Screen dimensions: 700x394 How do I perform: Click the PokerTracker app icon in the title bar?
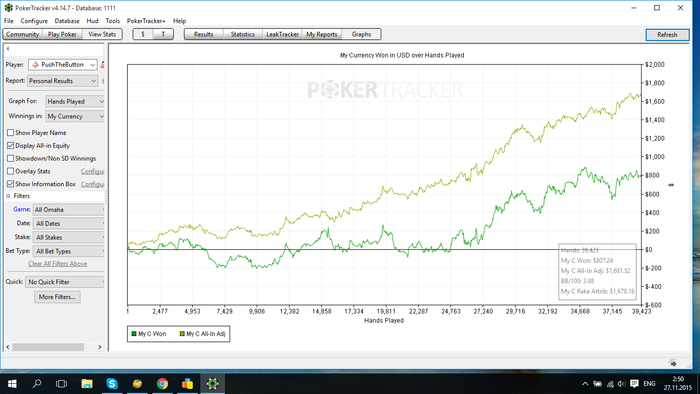[x=8, y=8]
